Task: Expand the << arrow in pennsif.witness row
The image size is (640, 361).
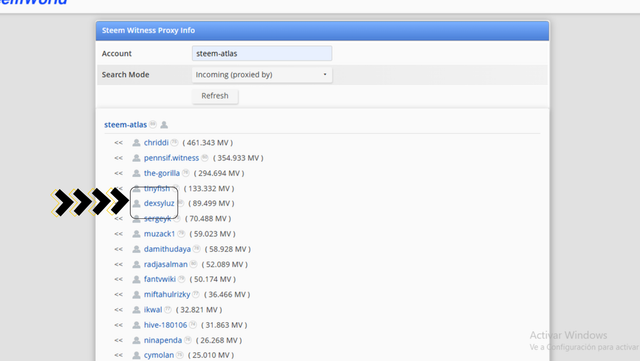Action: [x=118, y=158]
